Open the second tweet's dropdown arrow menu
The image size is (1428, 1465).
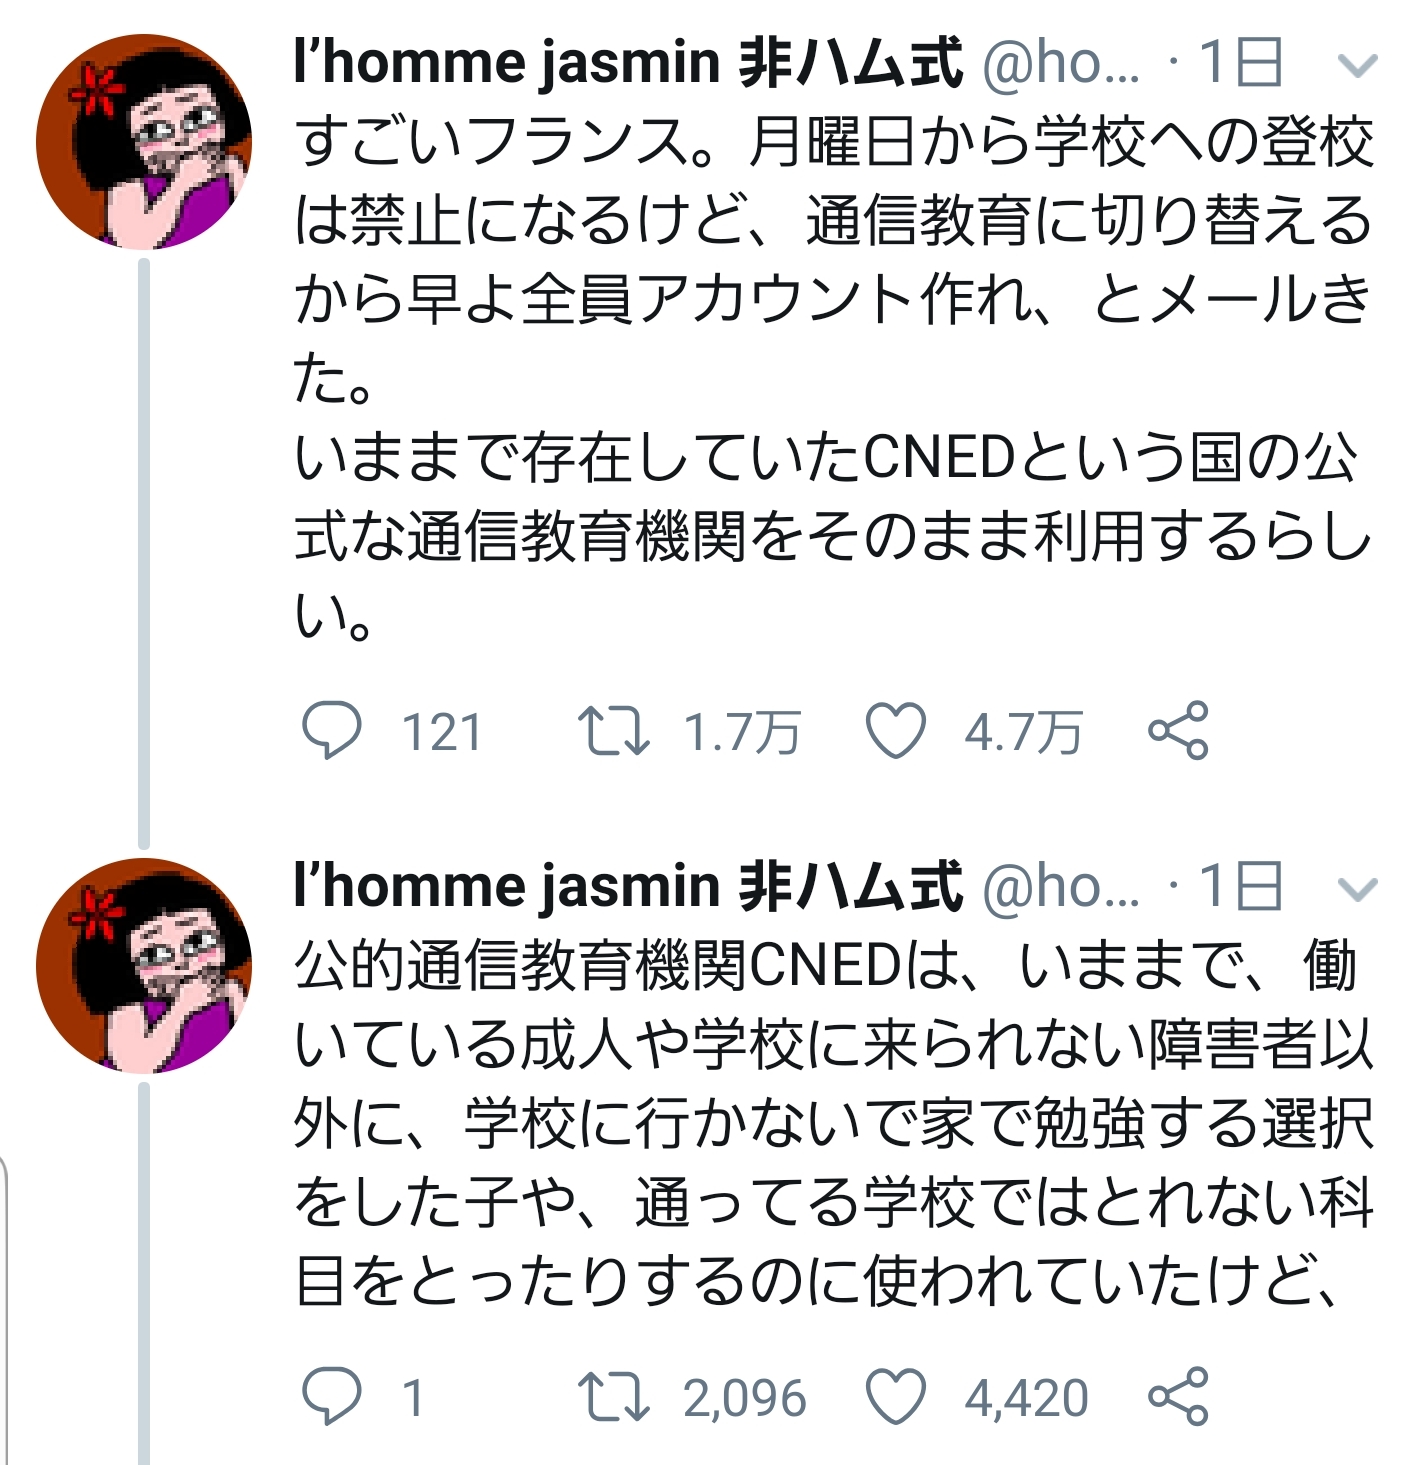tap(1357, 889)
